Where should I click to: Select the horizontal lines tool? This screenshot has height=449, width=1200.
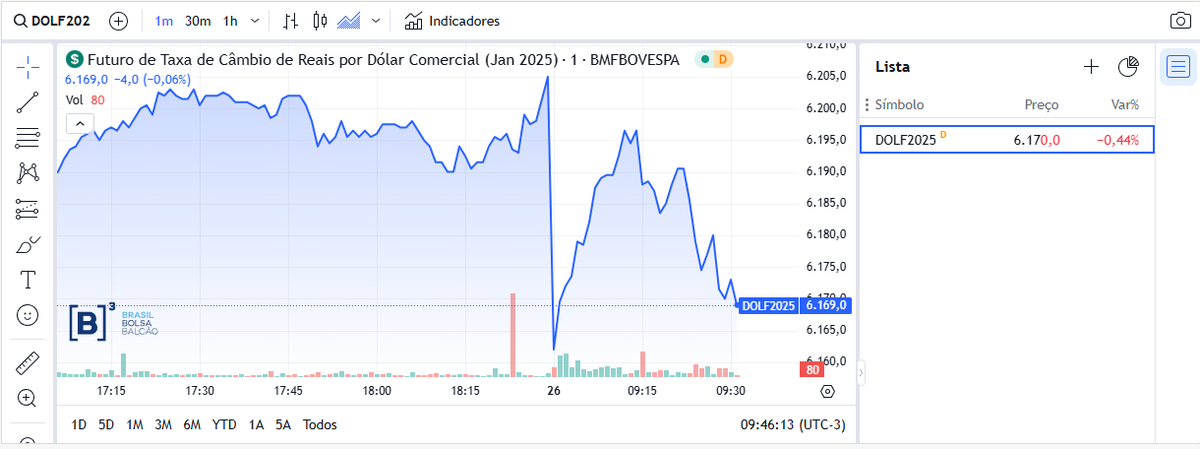[x=28, y=138]
